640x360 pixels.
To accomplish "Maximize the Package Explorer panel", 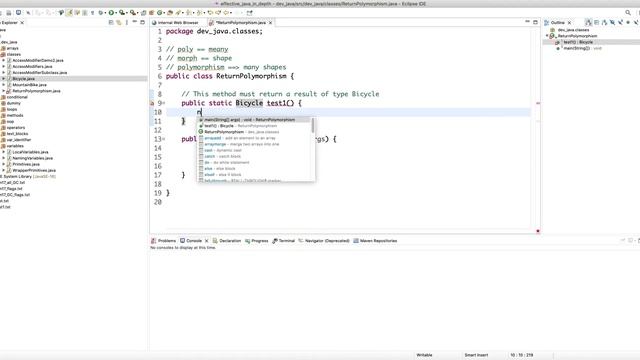I will [x=142, y=22].
